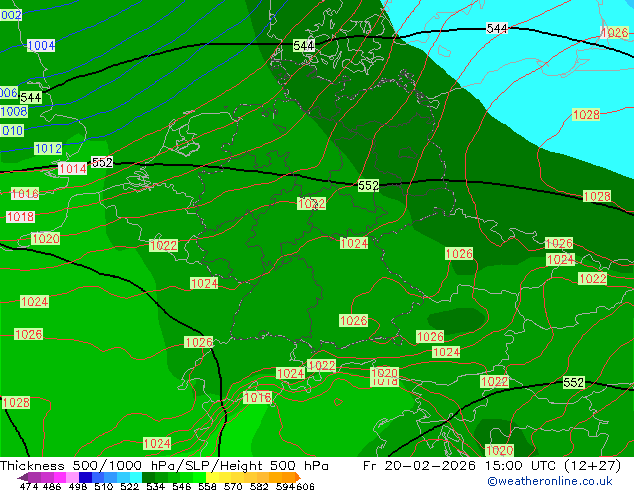Click the cyan legend swatch beside 522
The height and width of the screenshot is (490, 634).
tap(136, 477)
